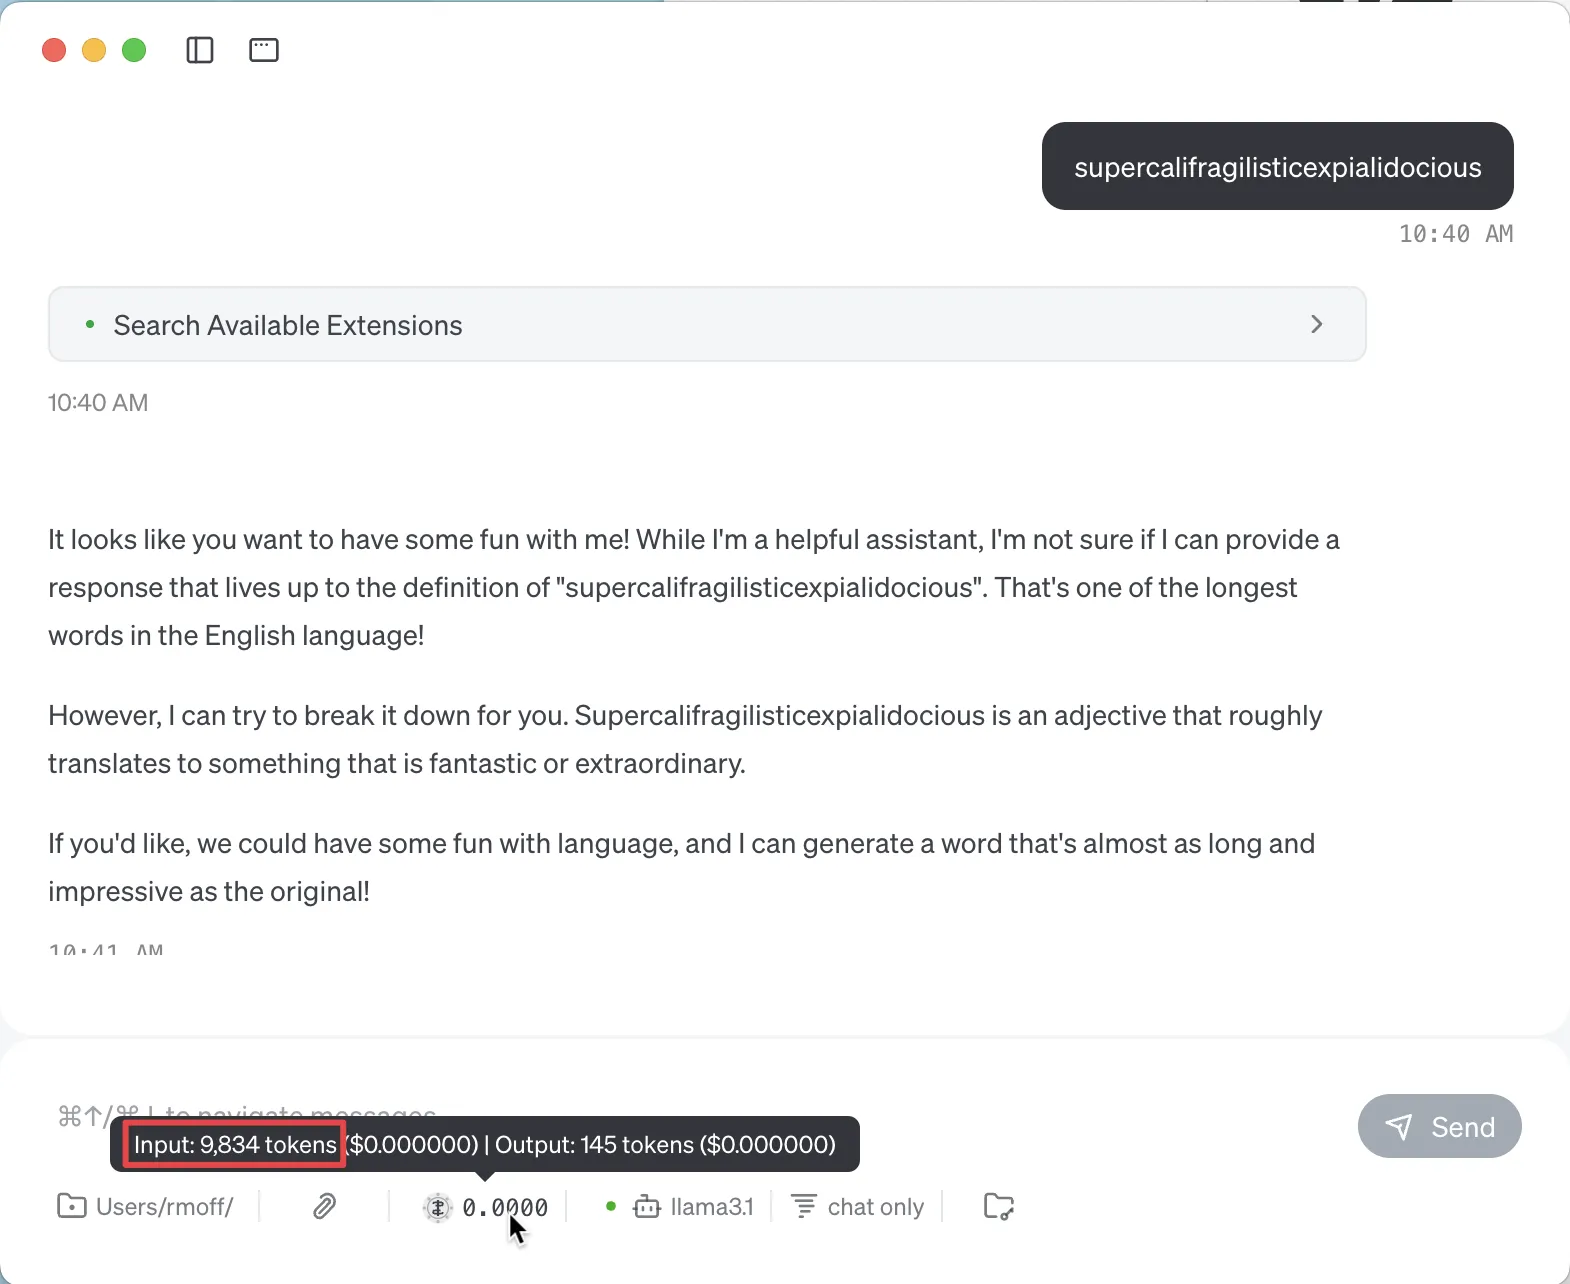This screenshot has width=1570, height=1284.
Task: Open a new window with the titlebar window icon
Action: (264, 50)
